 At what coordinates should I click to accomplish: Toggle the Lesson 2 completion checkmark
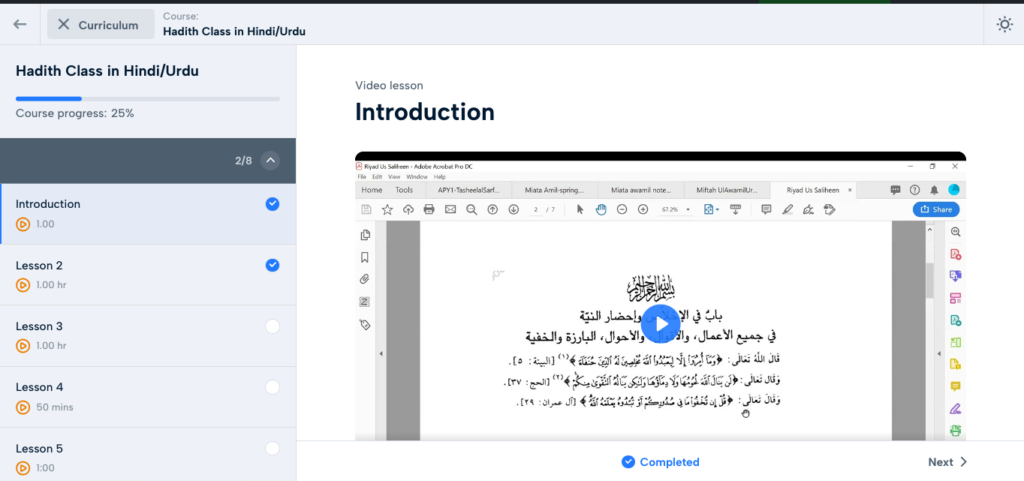272,265
